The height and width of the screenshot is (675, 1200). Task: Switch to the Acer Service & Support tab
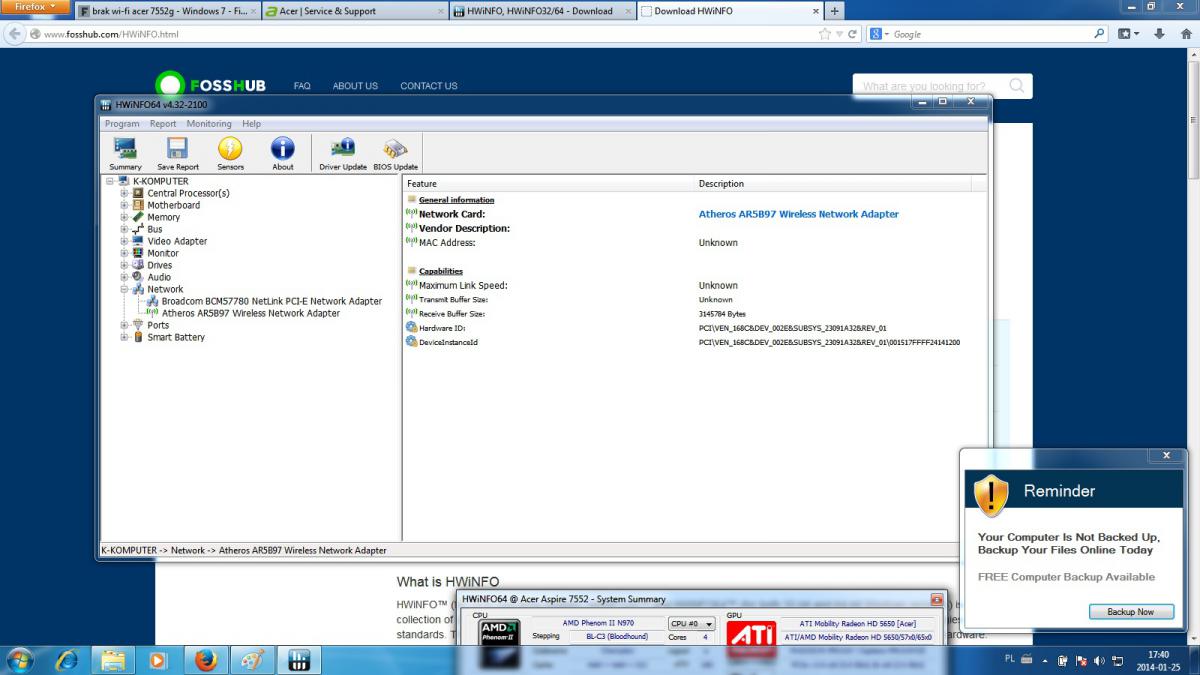355,11
